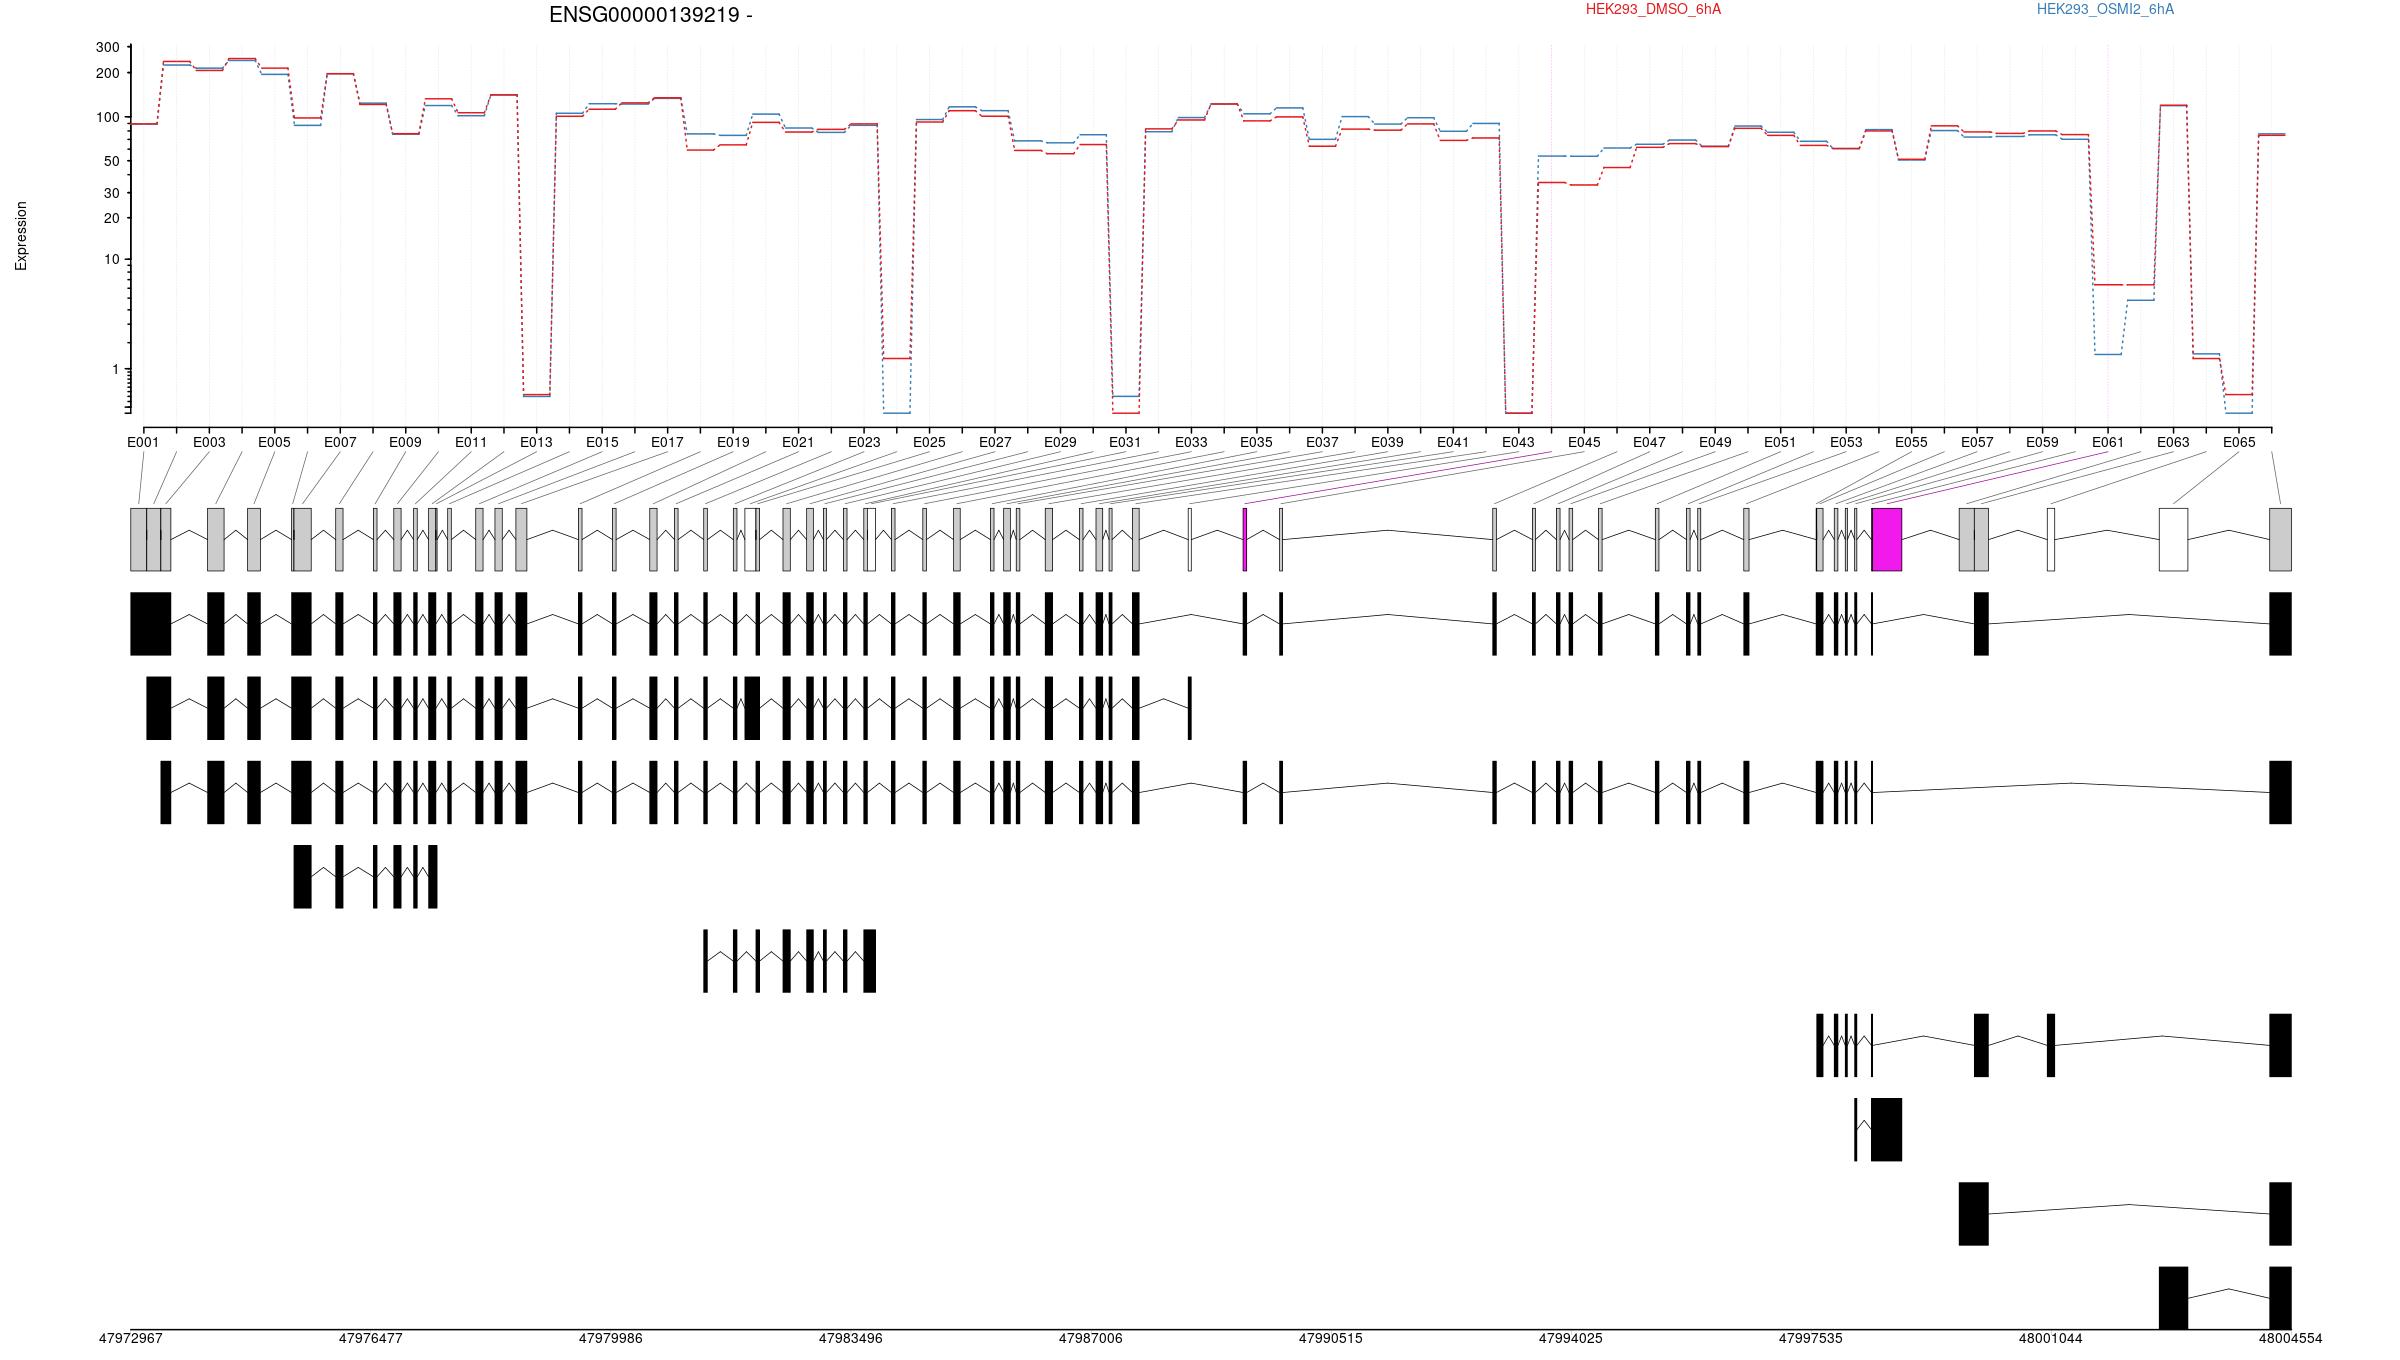Click the y-axis tick value 50

pos(111,162)
